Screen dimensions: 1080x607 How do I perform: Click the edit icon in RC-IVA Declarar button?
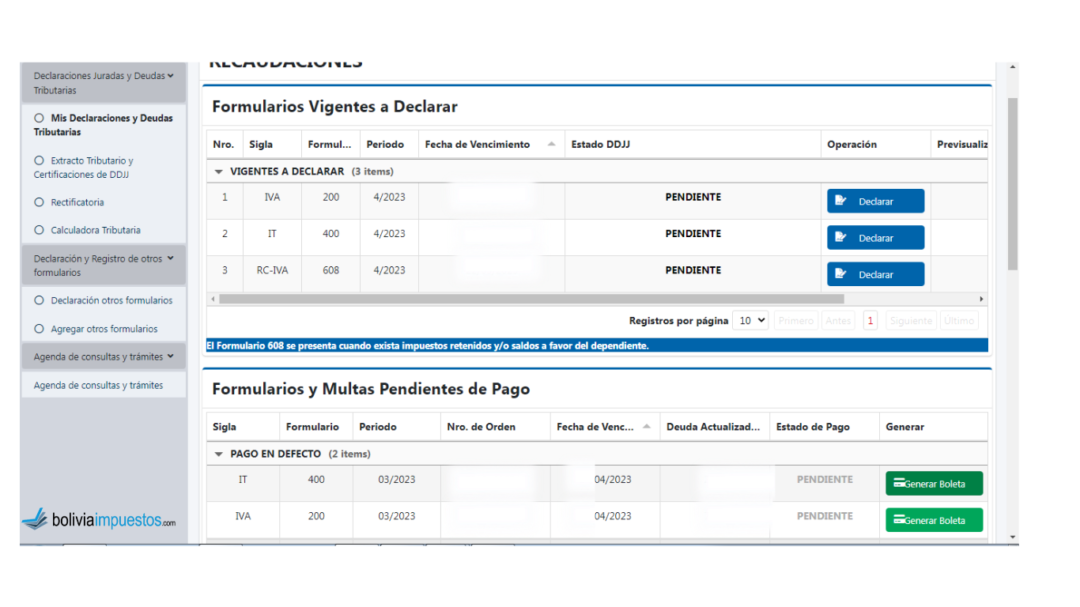pos(841,274)
